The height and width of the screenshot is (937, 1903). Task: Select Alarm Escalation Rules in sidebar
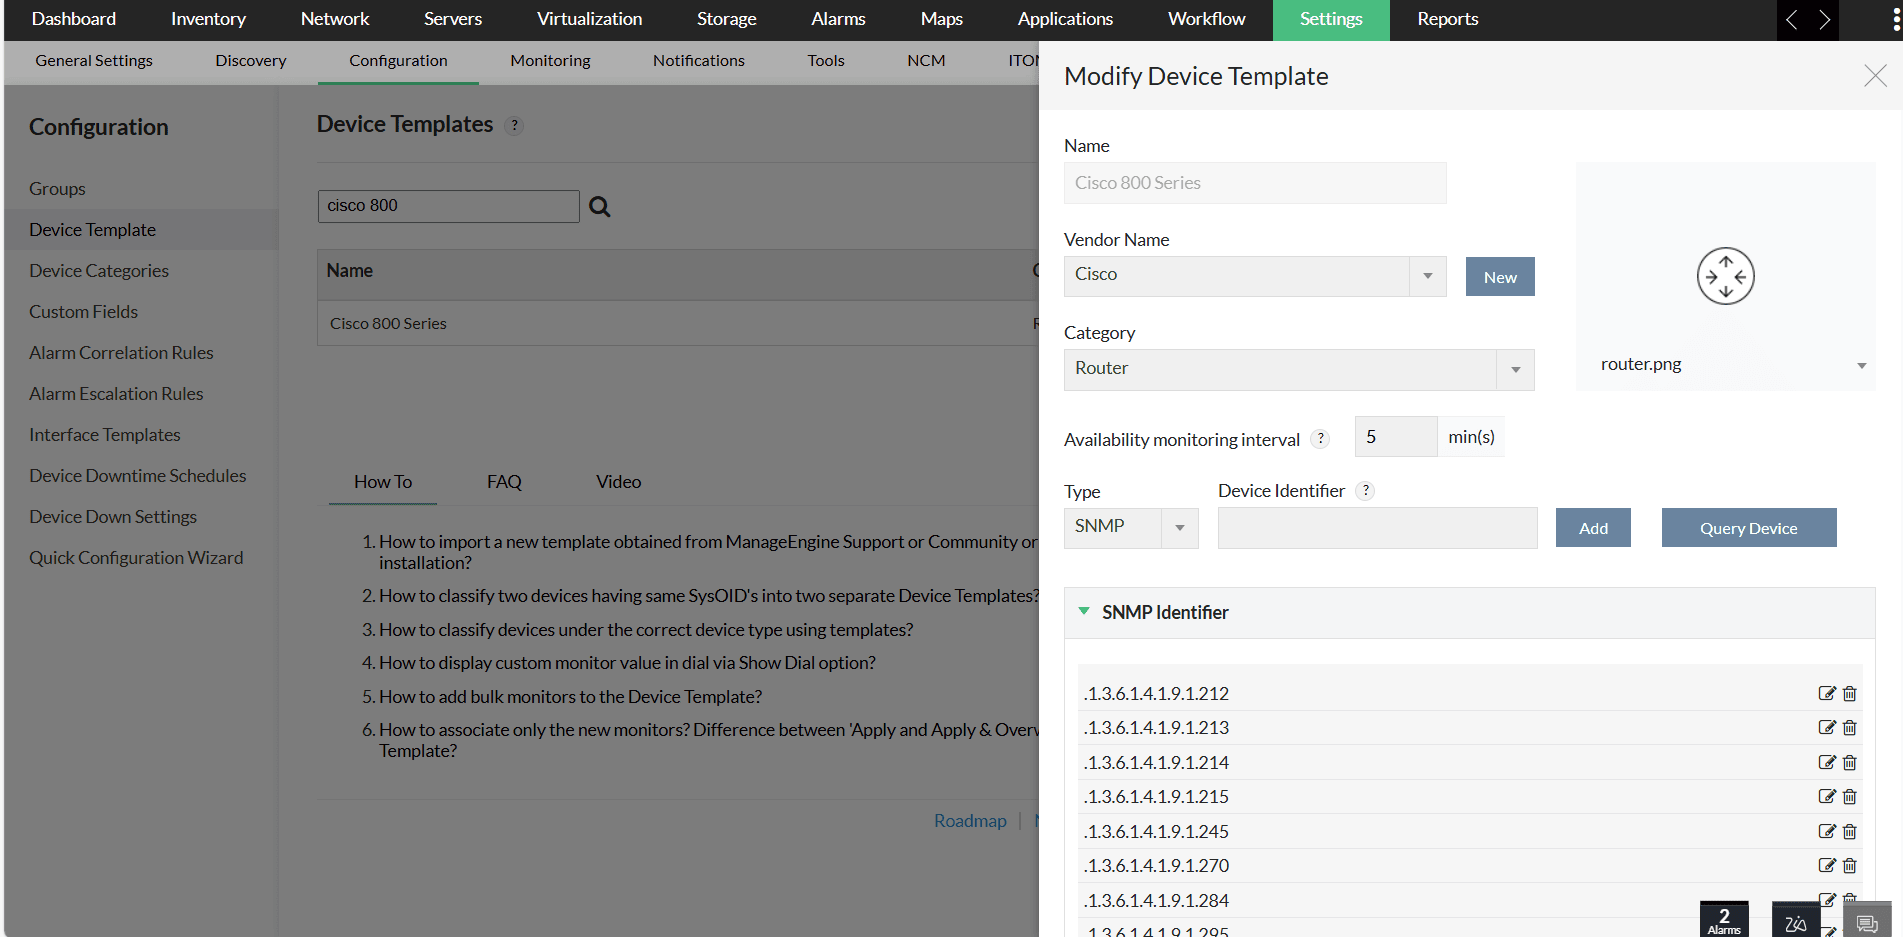pos(116,394)
